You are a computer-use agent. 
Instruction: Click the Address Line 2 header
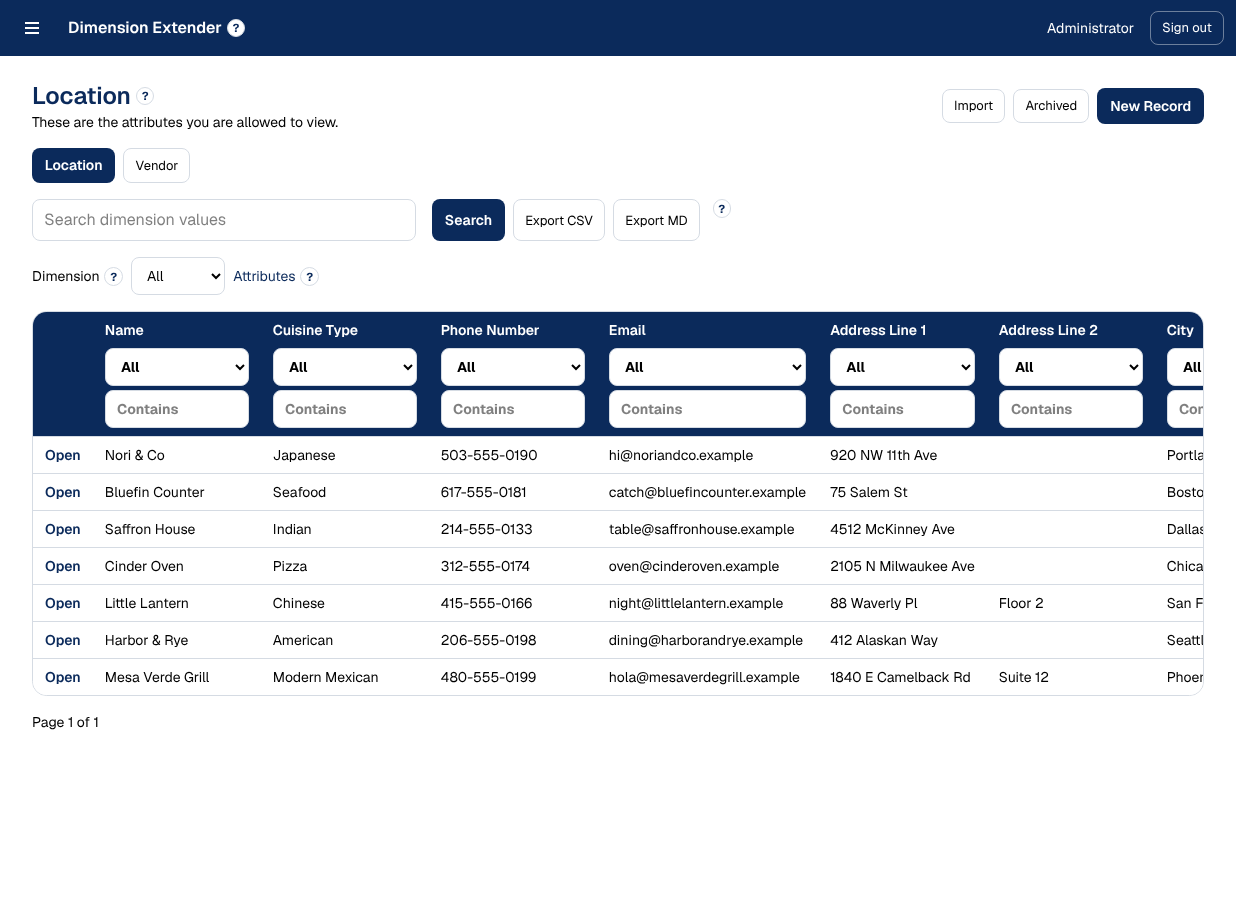1048,330
